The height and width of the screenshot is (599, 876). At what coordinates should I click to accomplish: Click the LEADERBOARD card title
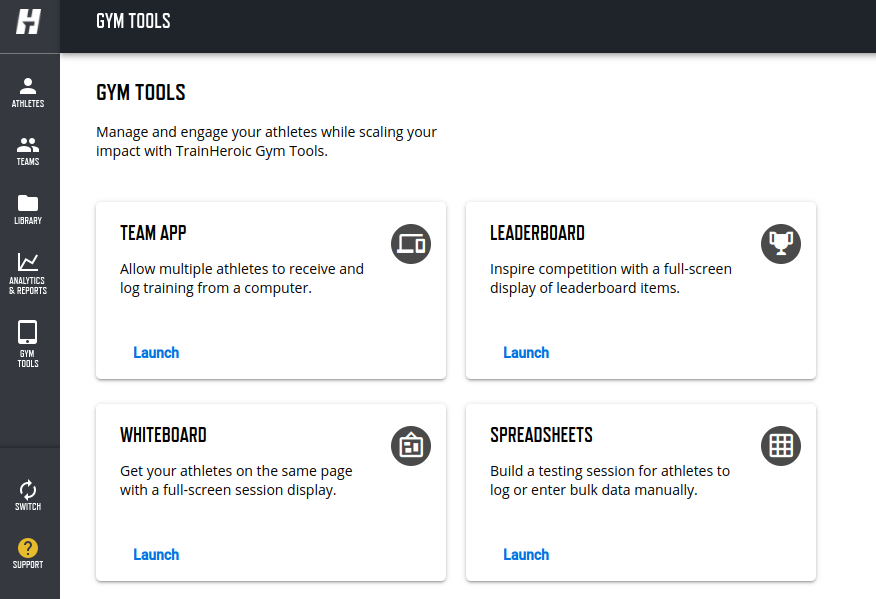537,233
